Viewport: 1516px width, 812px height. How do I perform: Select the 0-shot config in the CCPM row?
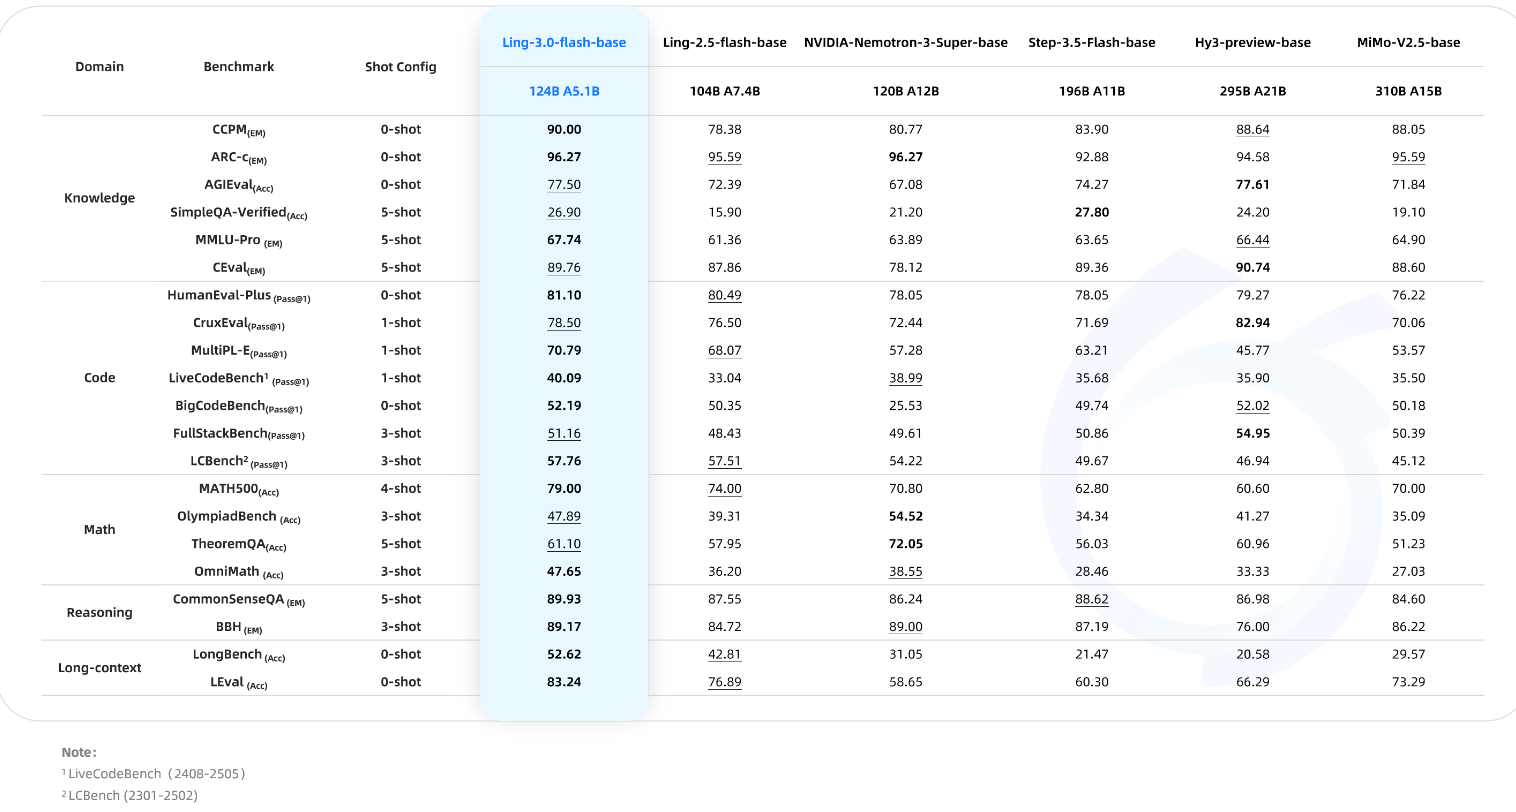[x=401, y=130]
